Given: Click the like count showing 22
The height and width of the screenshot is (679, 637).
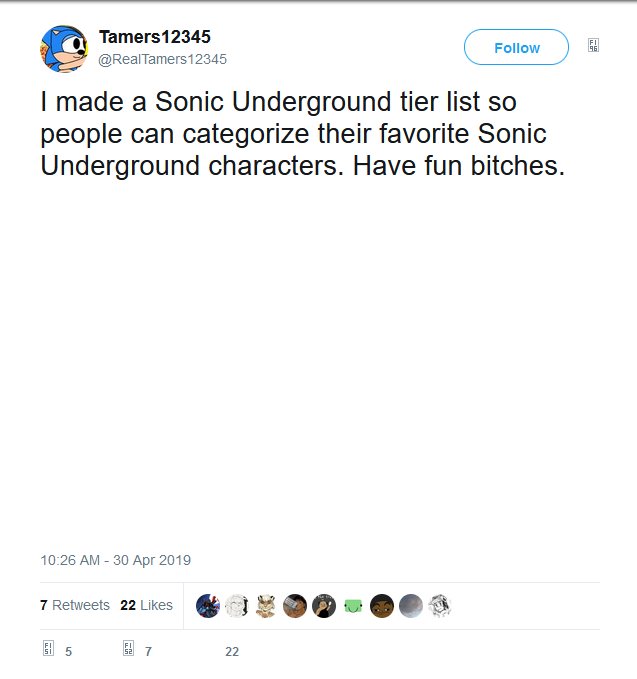Looking at the screenshot, I should (x=232, y=652).
